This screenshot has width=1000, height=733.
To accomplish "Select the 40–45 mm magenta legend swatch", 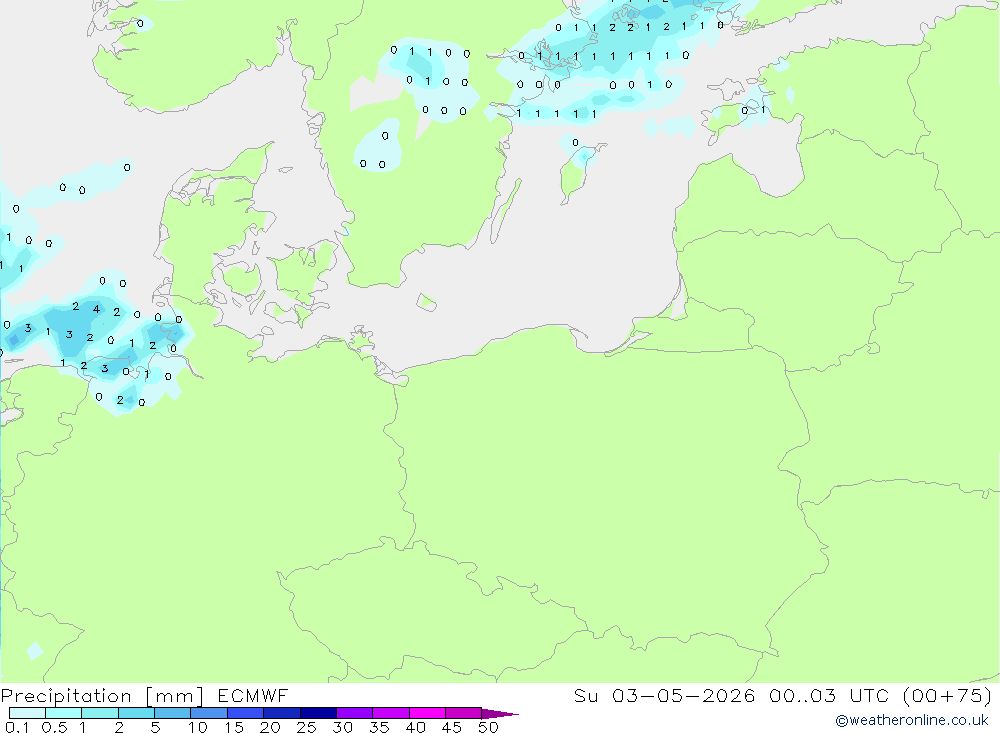I will coord(427,713).
